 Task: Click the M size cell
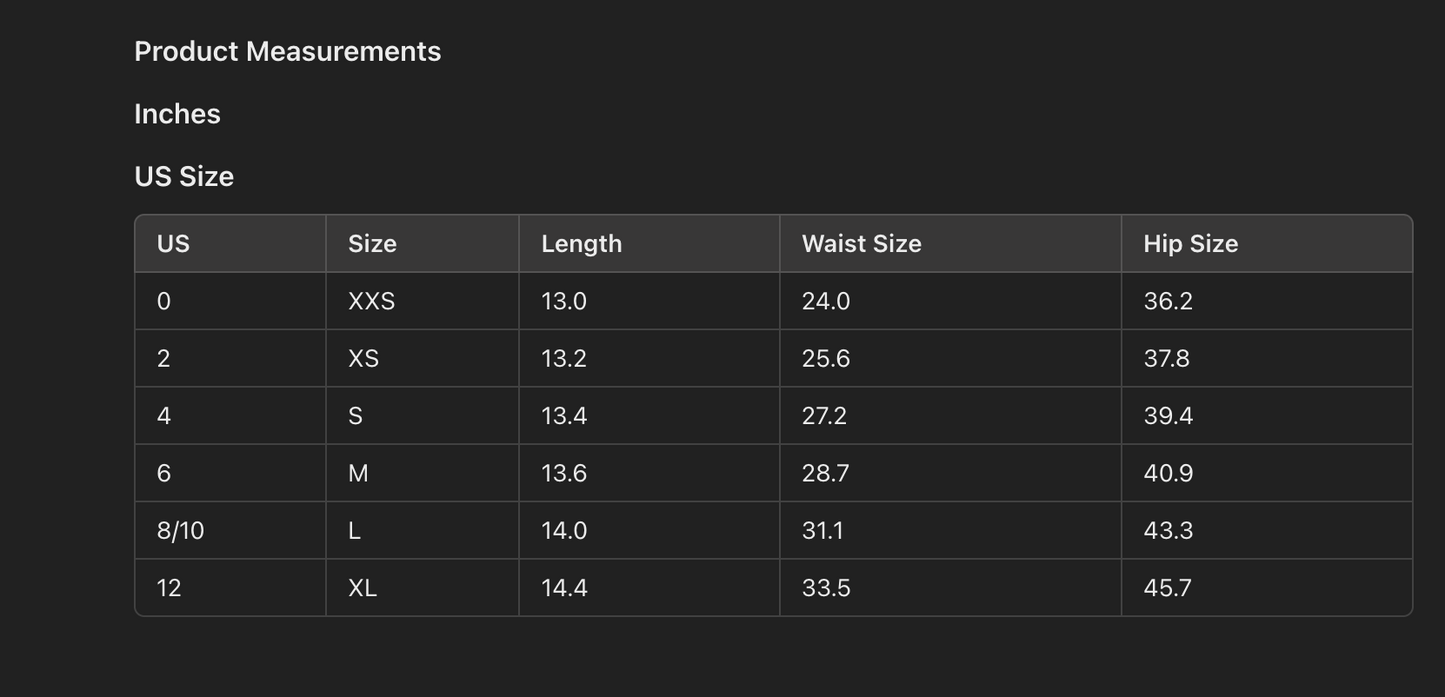pyautogui.click(x=358, y=473)
